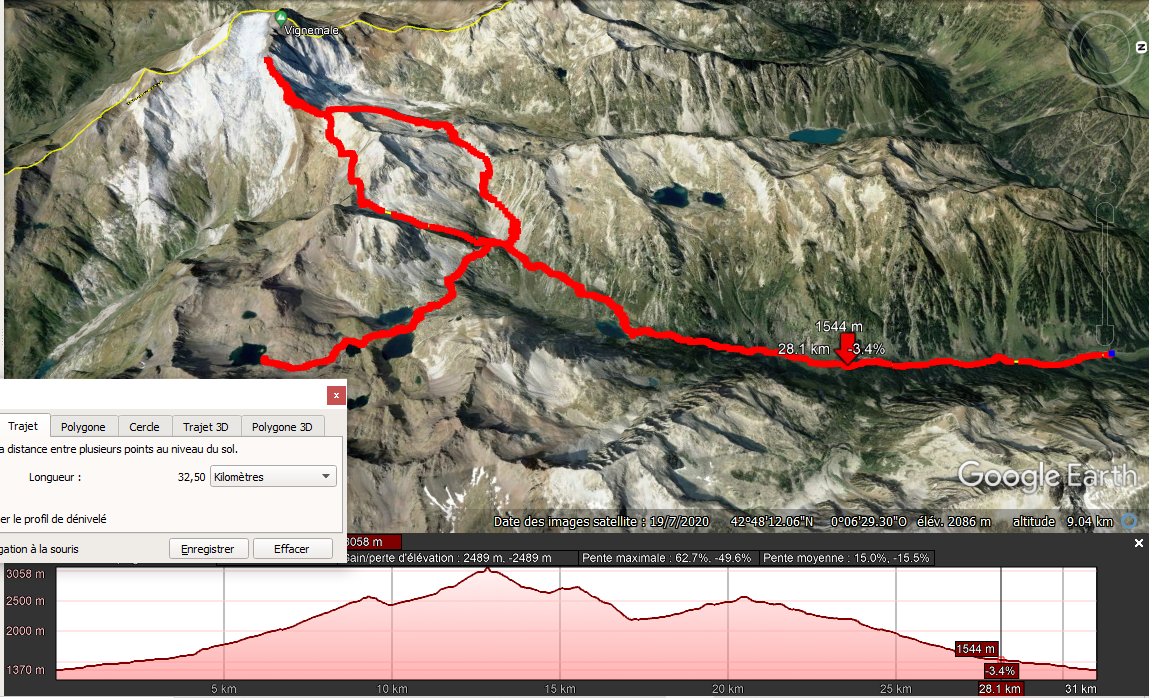Click the zoom-out end of the zoom slider
The height and width of the screenshot is (698, 1149).
[x=1105, y=335]
